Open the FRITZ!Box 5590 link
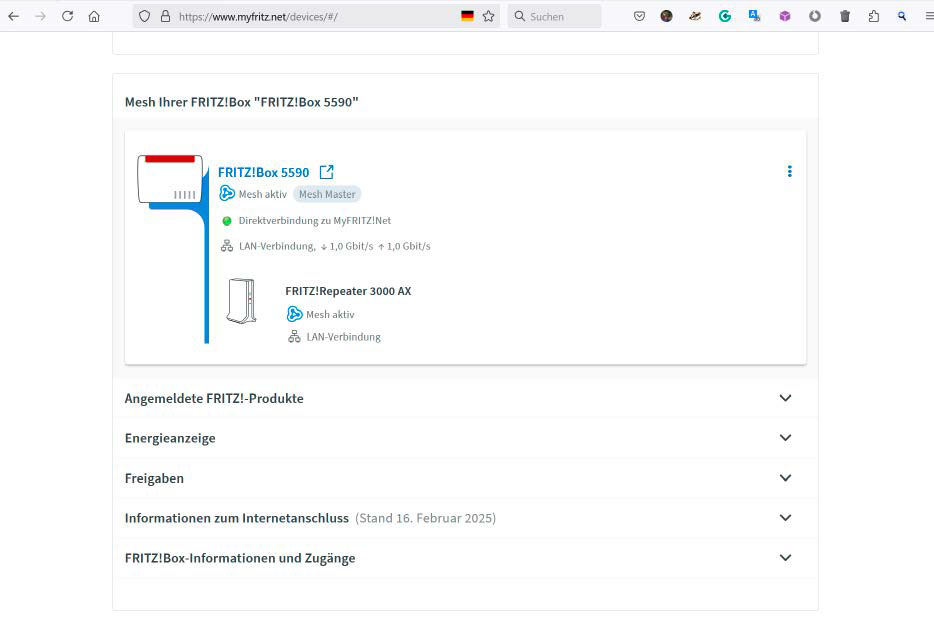 (x=263, y=172)
